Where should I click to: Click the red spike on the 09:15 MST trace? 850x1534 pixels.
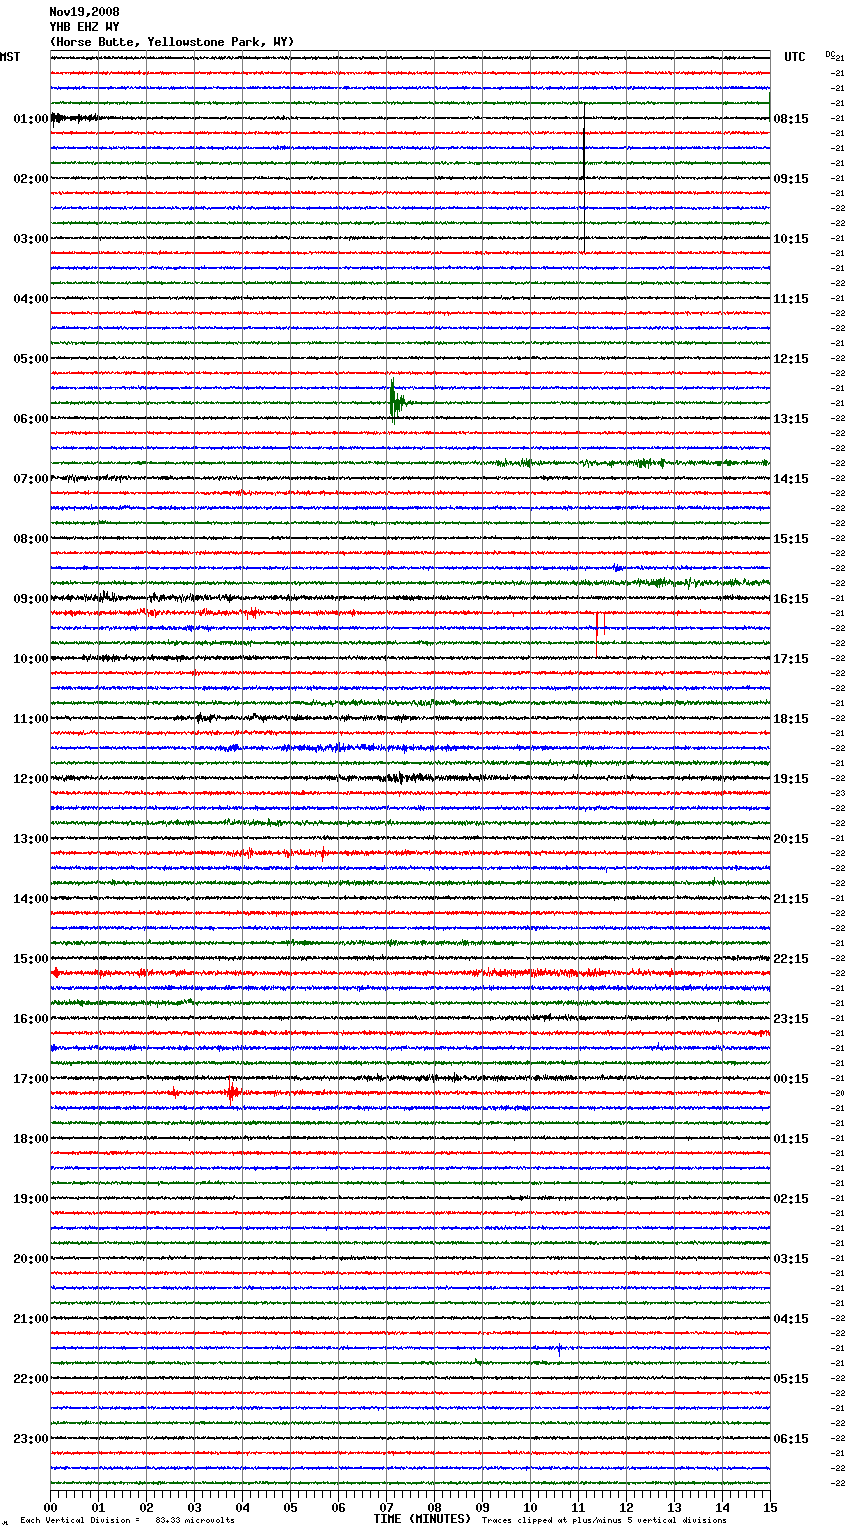coord(597,634)
